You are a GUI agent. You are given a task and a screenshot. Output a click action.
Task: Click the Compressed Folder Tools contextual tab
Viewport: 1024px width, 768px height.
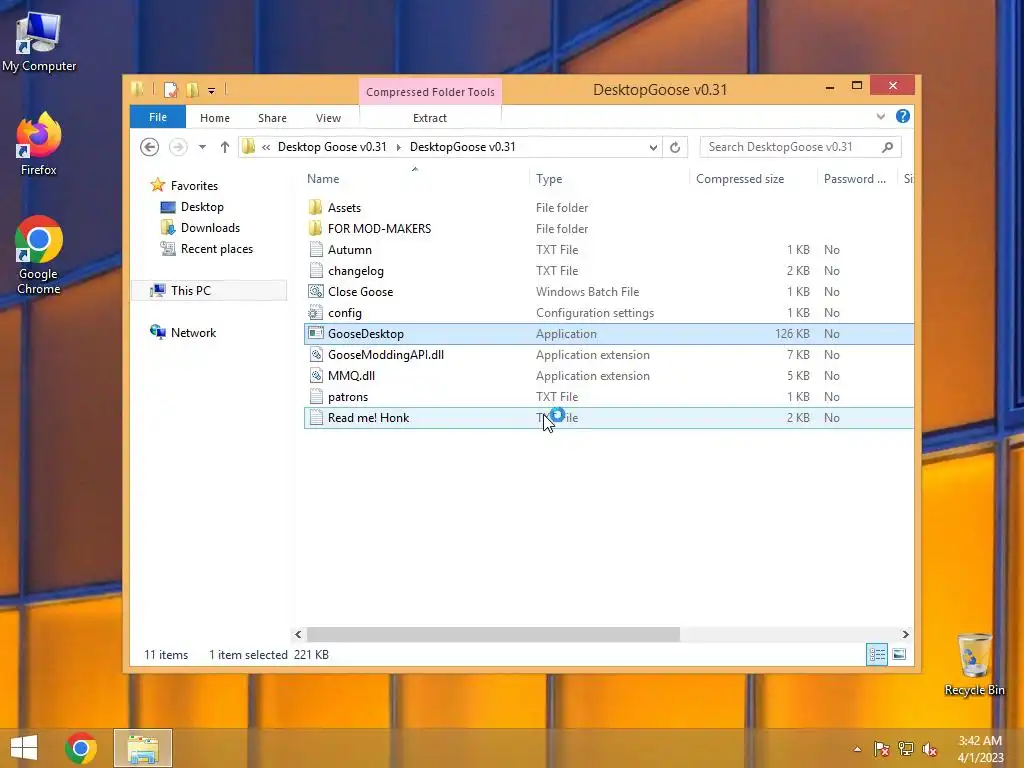(x=430, y=92)
